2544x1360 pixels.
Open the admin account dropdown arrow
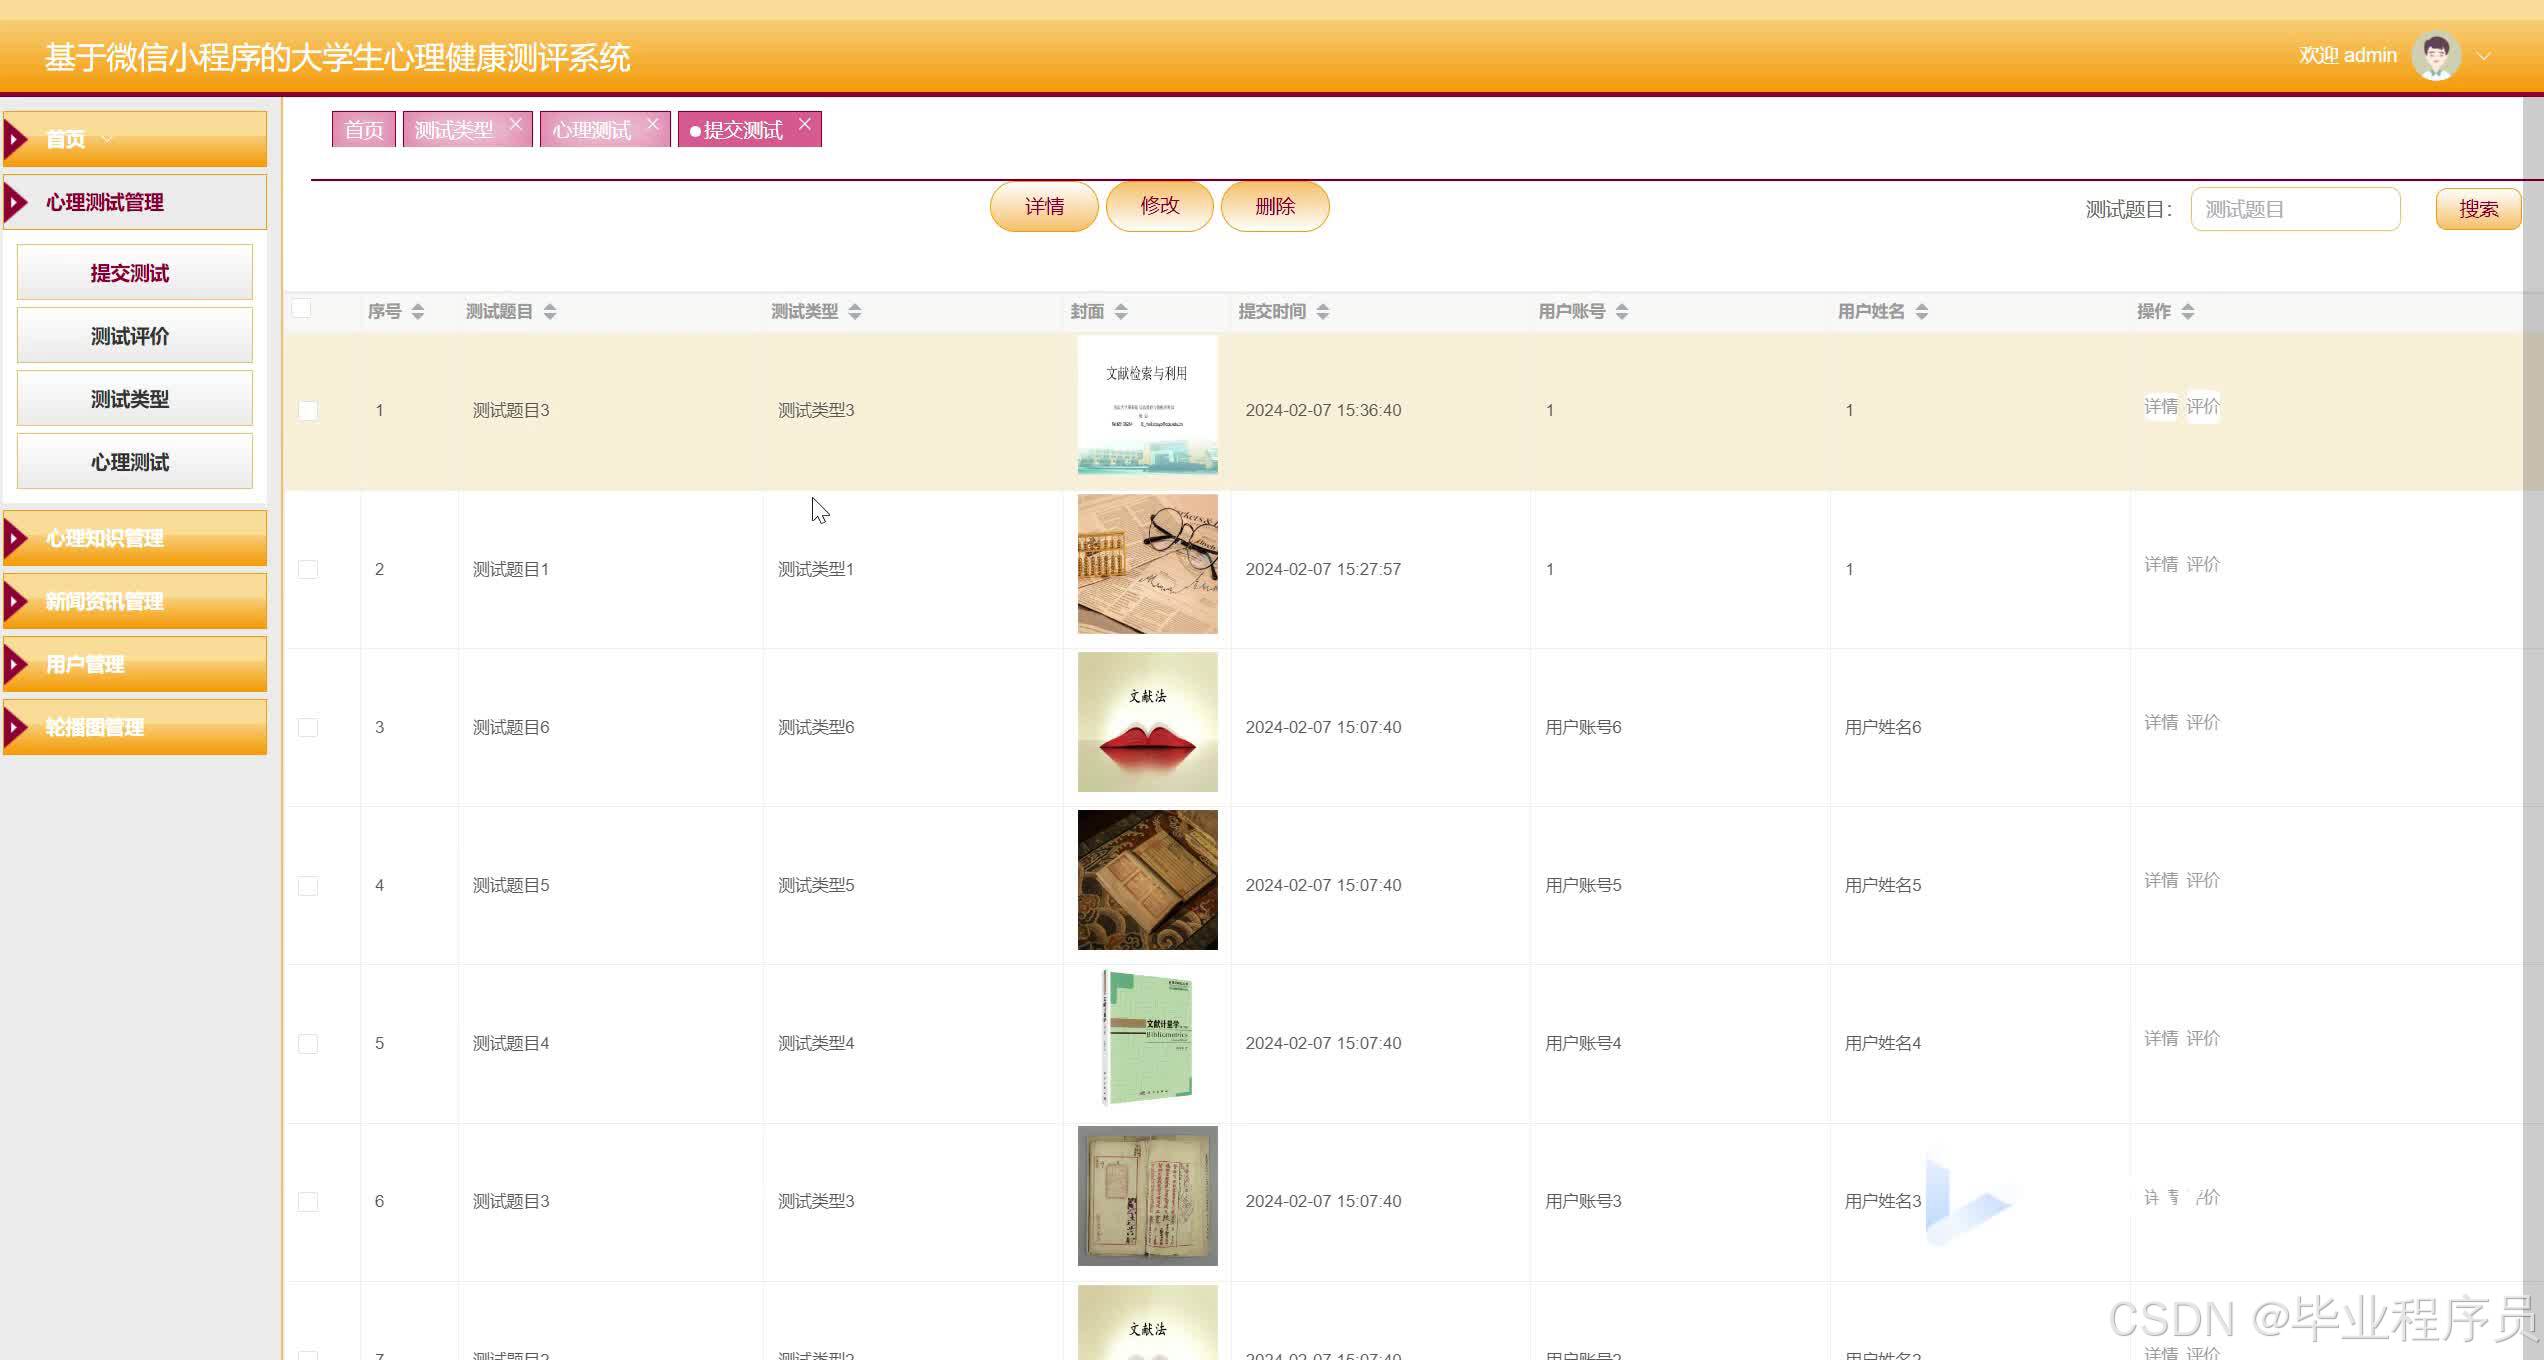(2484, 57)
